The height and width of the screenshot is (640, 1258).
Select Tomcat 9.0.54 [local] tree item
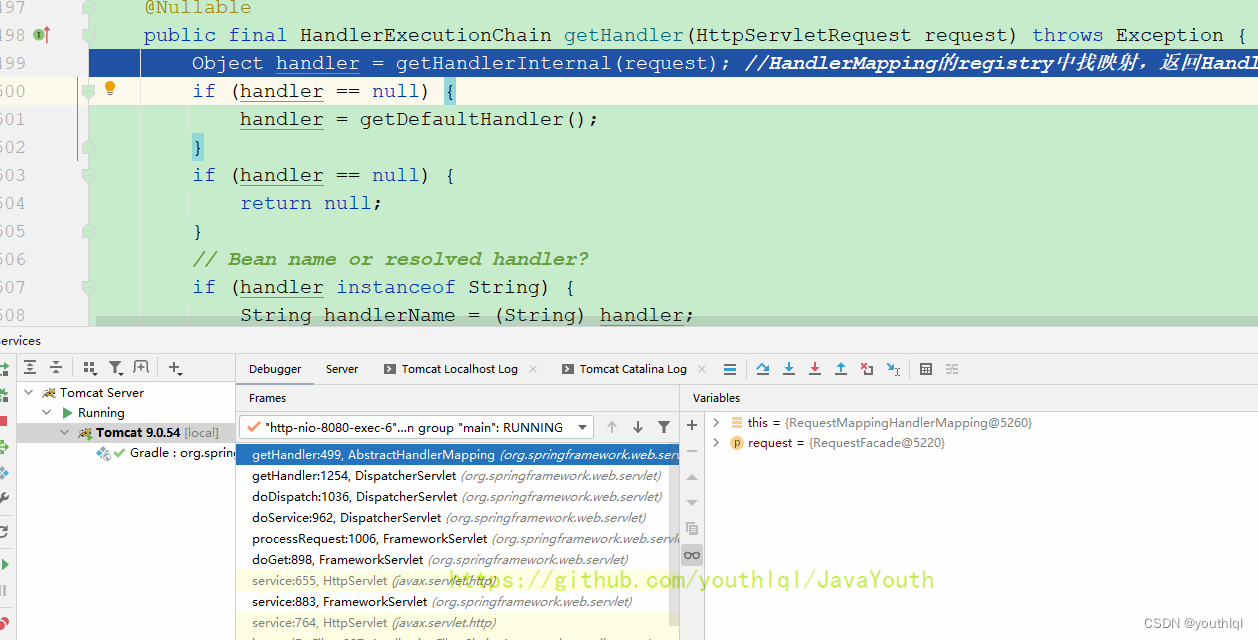(x=126, y=433)
